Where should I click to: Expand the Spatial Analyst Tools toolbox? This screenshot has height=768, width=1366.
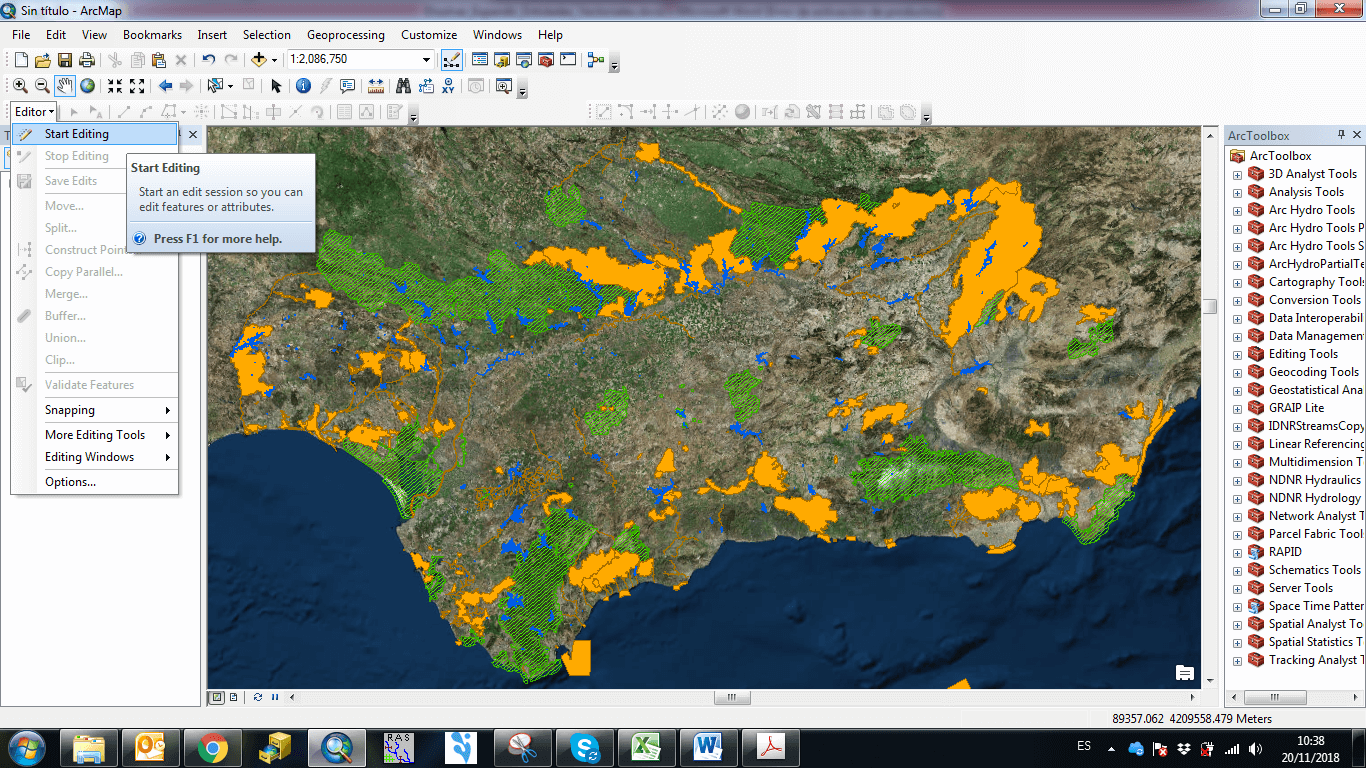tap(1237, 624)
